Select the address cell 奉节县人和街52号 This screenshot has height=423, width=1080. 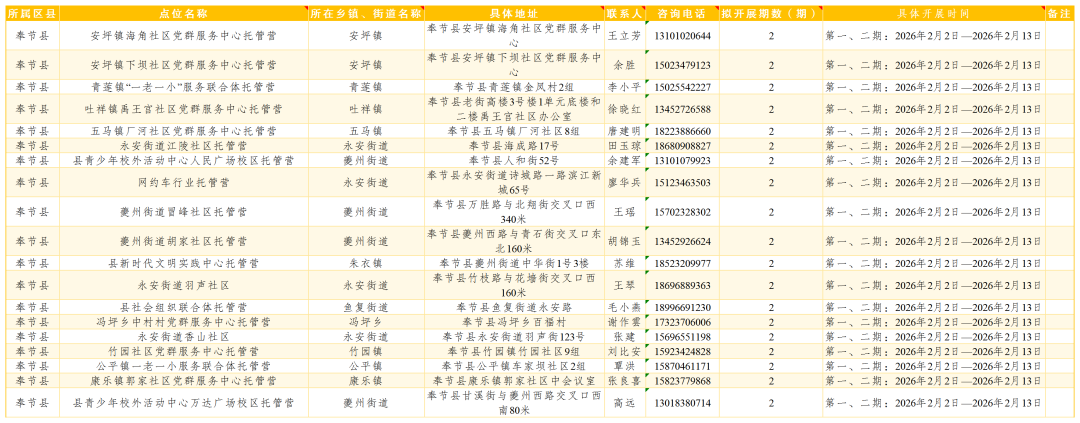click(x=514, y=161)
